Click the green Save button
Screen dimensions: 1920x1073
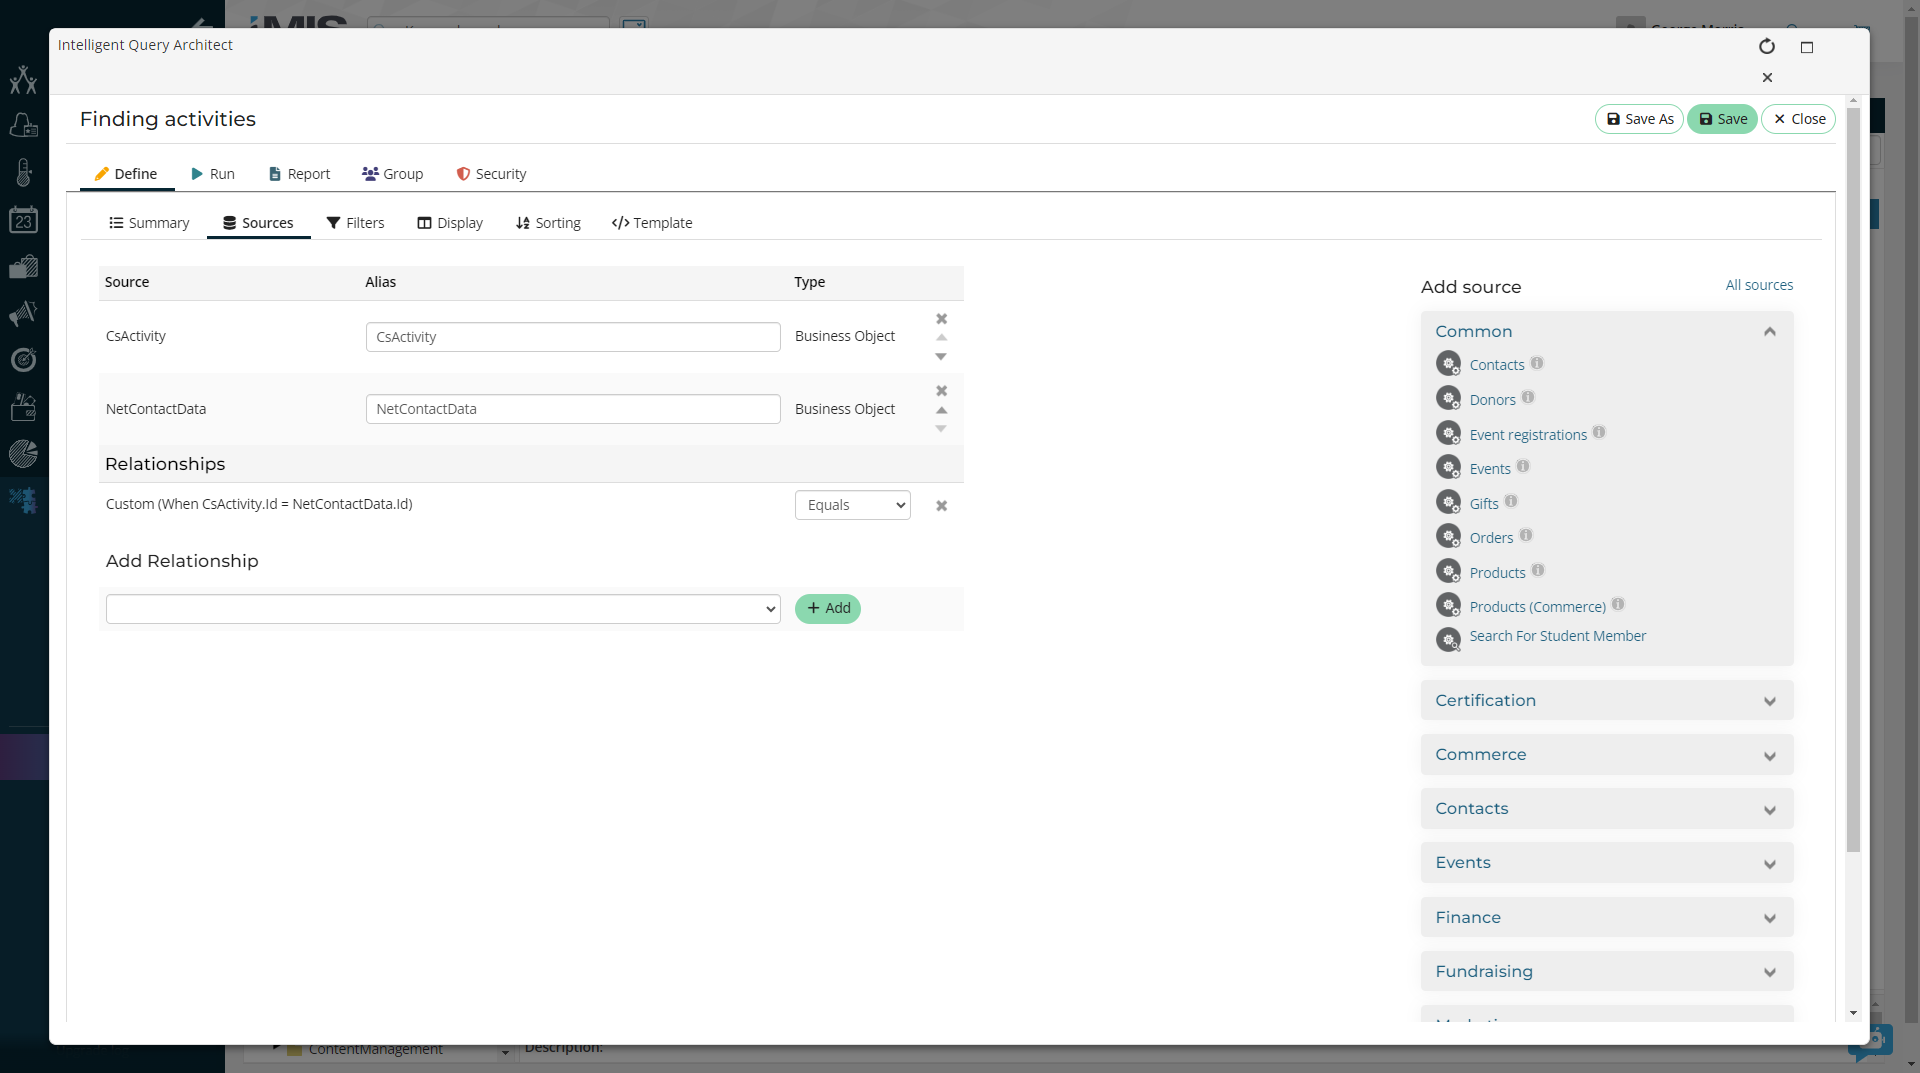tap(1722, 119)
